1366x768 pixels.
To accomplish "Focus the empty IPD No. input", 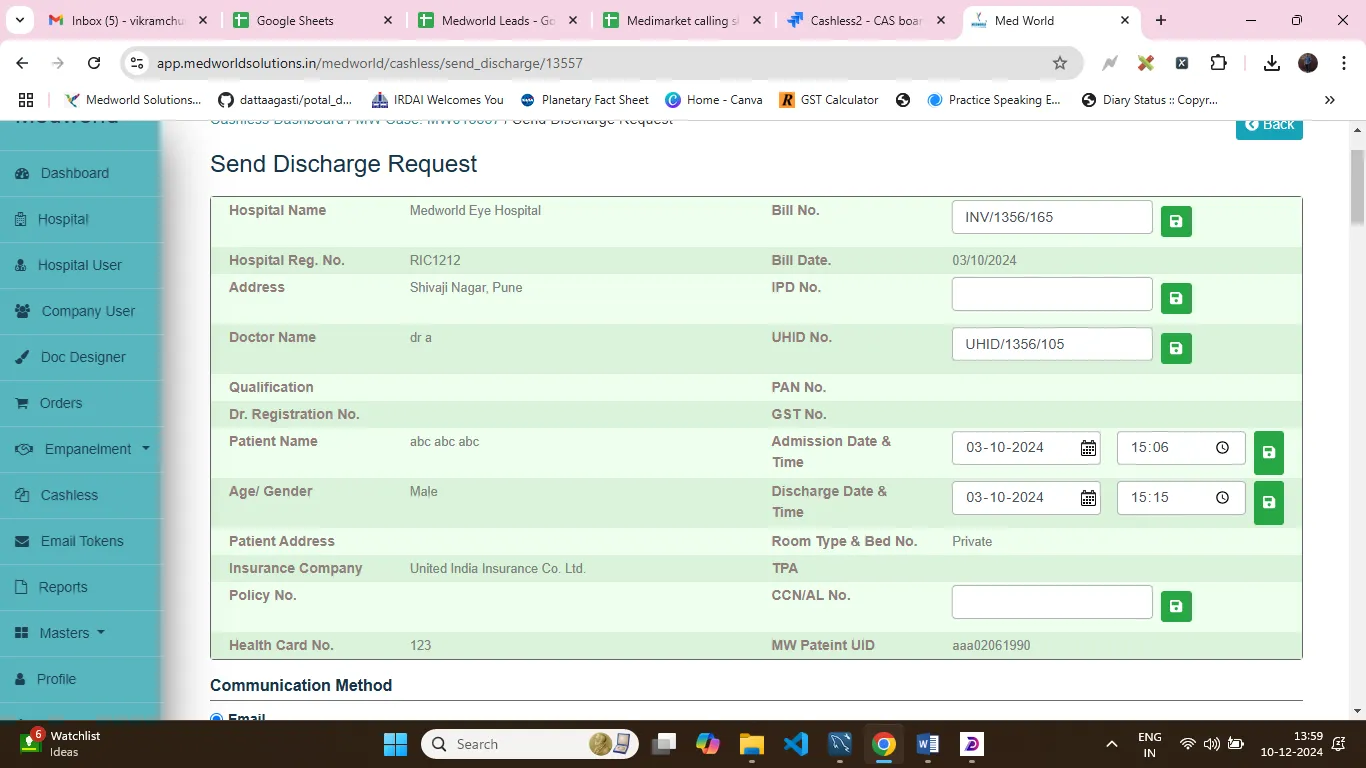I will (1052, 294).
